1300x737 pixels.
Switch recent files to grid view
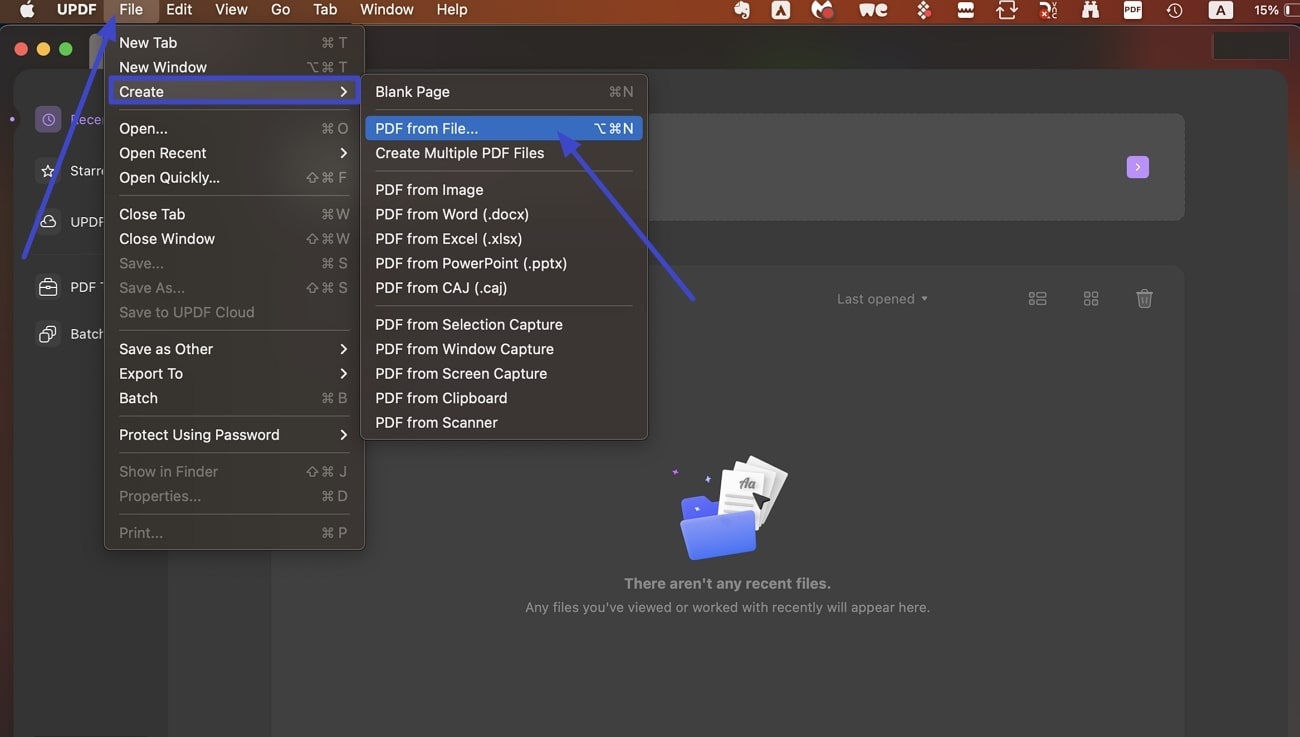[1090, 298]
